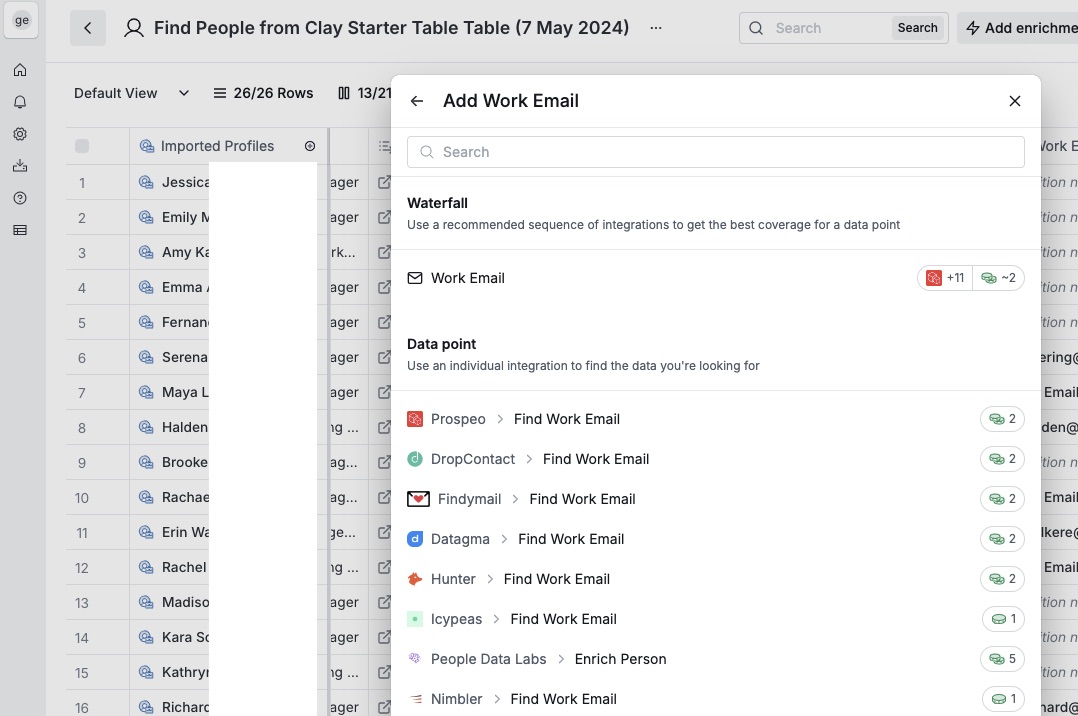
Task: Expand the Default View dropdown
Action: 131,93
